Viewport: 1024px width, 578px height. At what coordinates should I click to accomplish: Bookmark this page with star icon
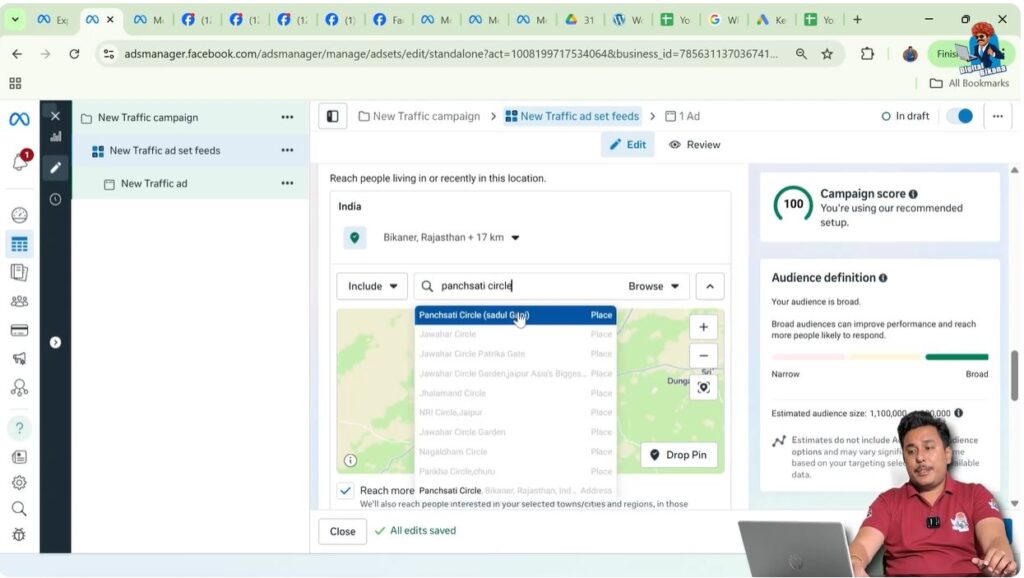coord(827,54)
